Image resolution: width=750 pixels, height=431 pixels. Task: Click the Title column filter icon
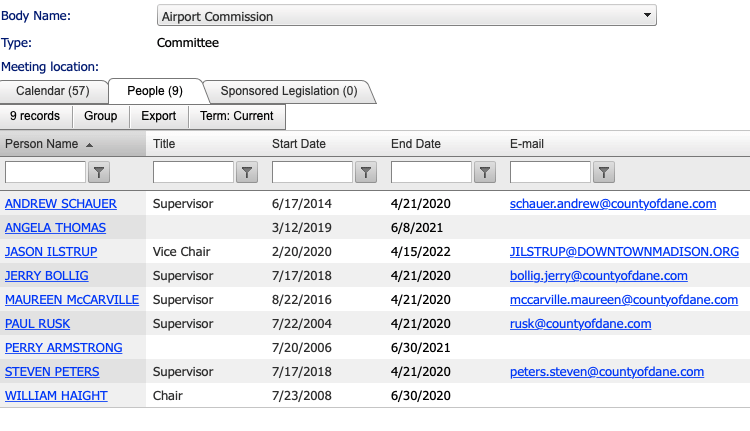click(x=247, y=172)
